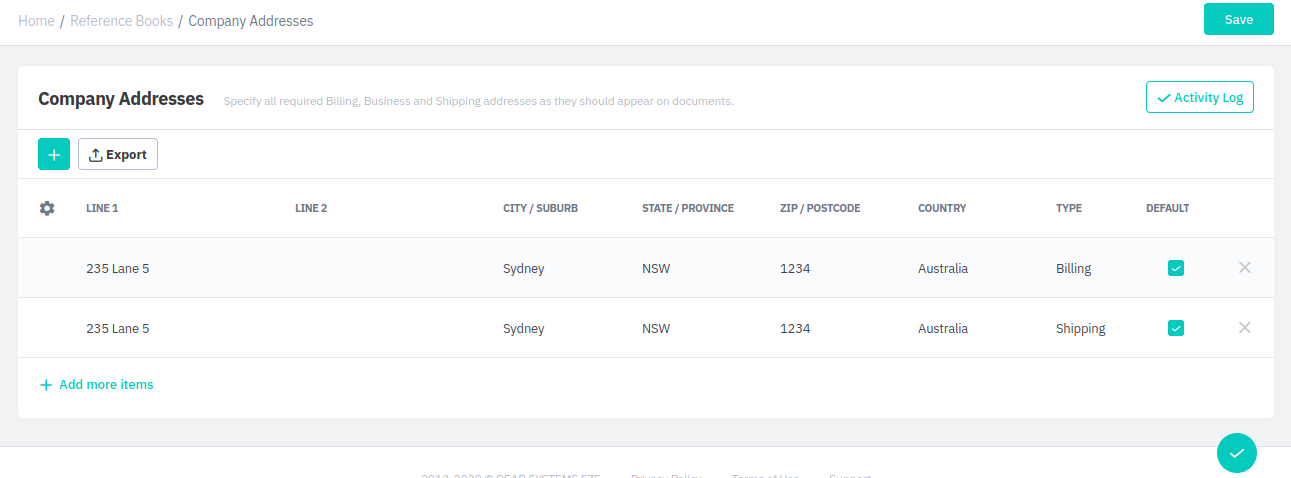This screenshot has width=1291, height=478.
Task: Open the Activity Log
Action: (x=1199, y=97)
